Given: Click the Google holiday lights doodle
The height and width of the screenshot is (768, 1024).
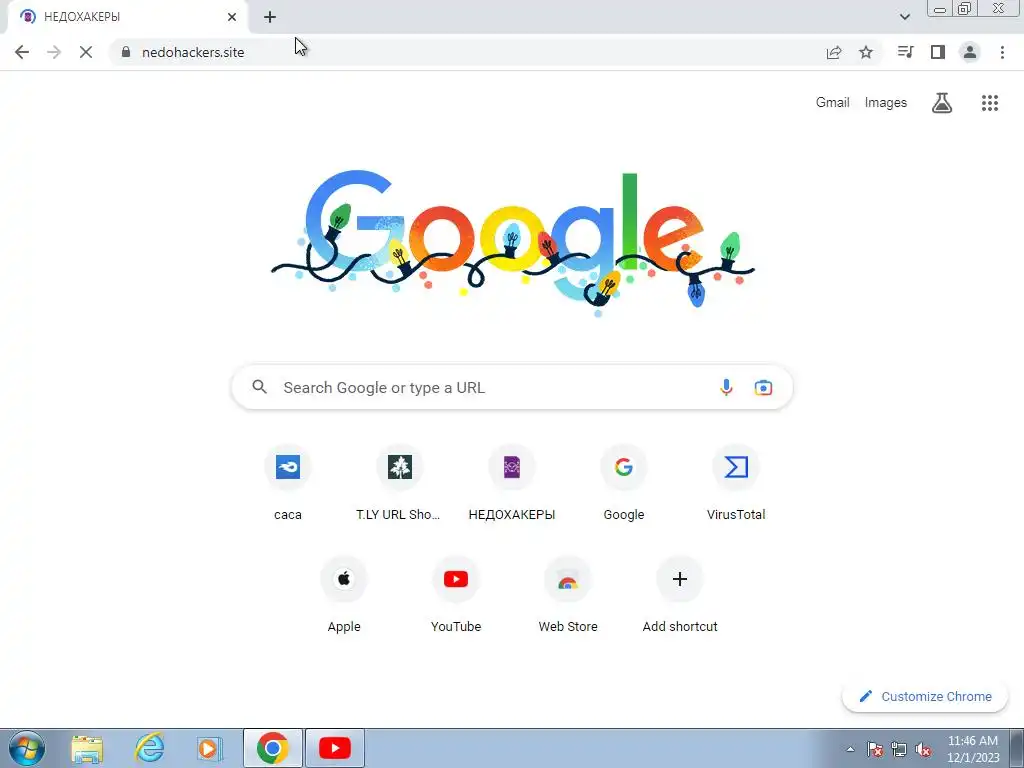Looking at the screenshot, I should (x=513, y=243).
